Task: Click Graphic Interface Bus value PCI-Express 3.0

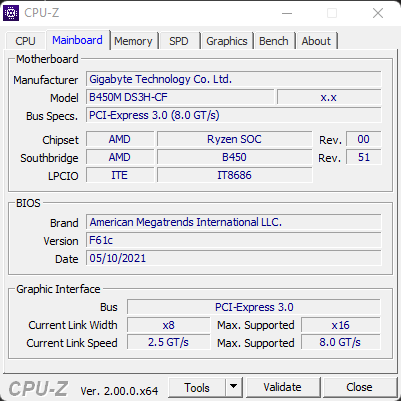Action: coord(254,307)
